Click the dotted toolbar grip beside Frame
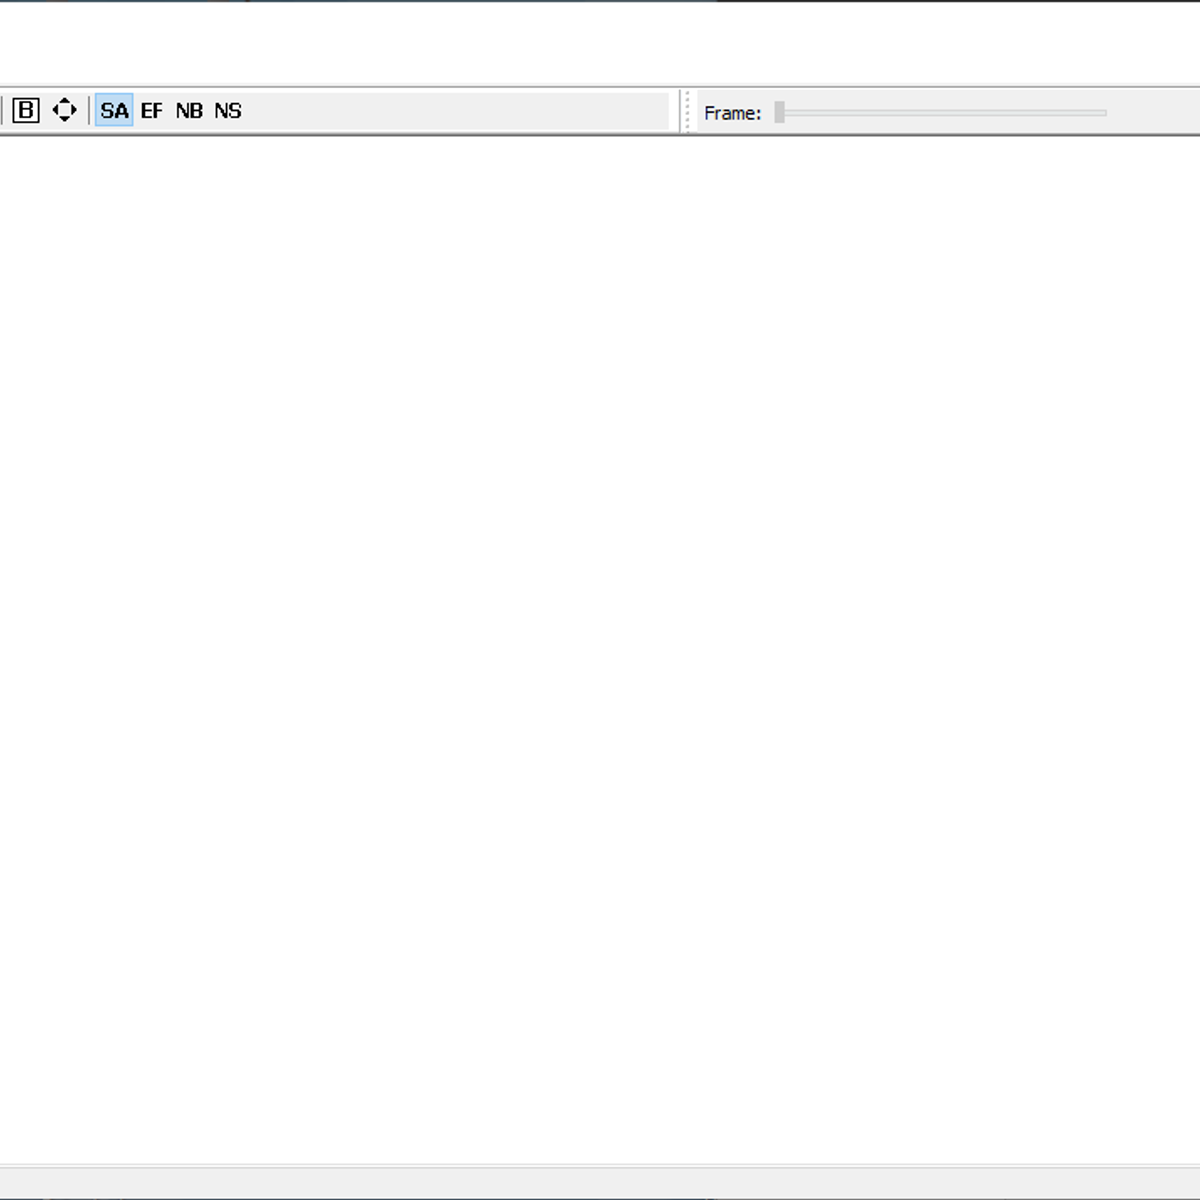Image resolution: width=1200 pixels, height=1200 pixels. coord(687,111)
